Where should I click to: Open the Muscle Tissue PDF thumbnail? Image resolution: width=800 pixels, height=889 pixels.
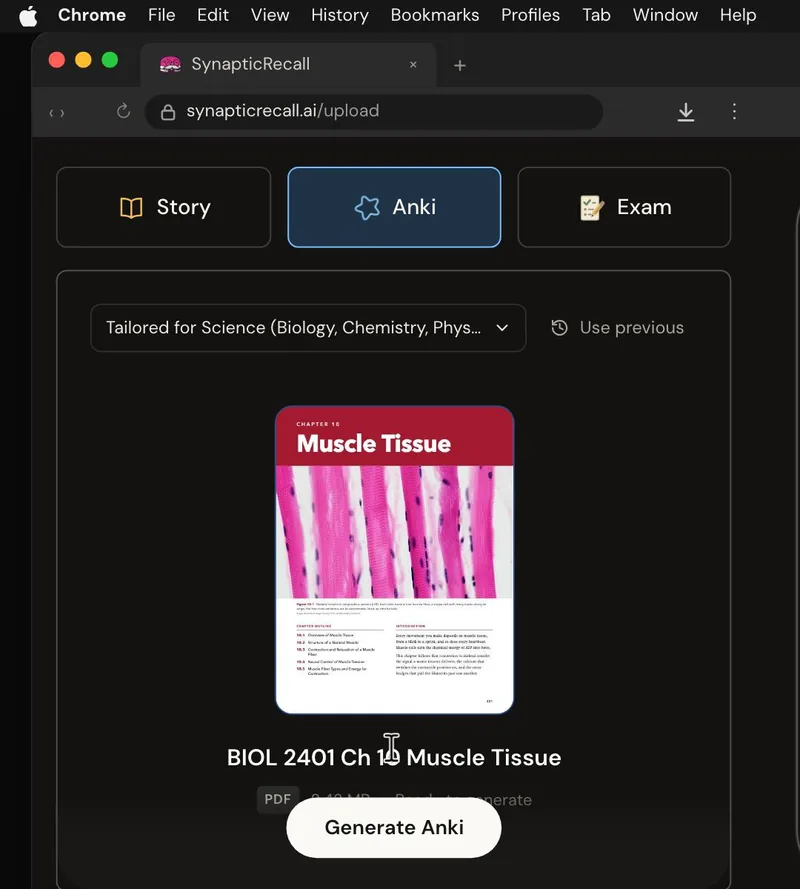click(x=395, y=560)
